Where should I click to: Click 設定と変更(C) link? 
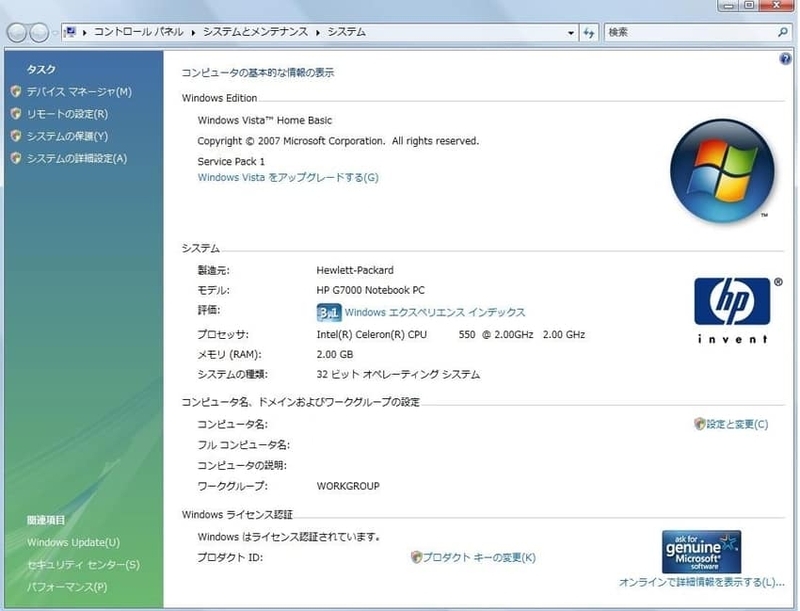[737, 424]
